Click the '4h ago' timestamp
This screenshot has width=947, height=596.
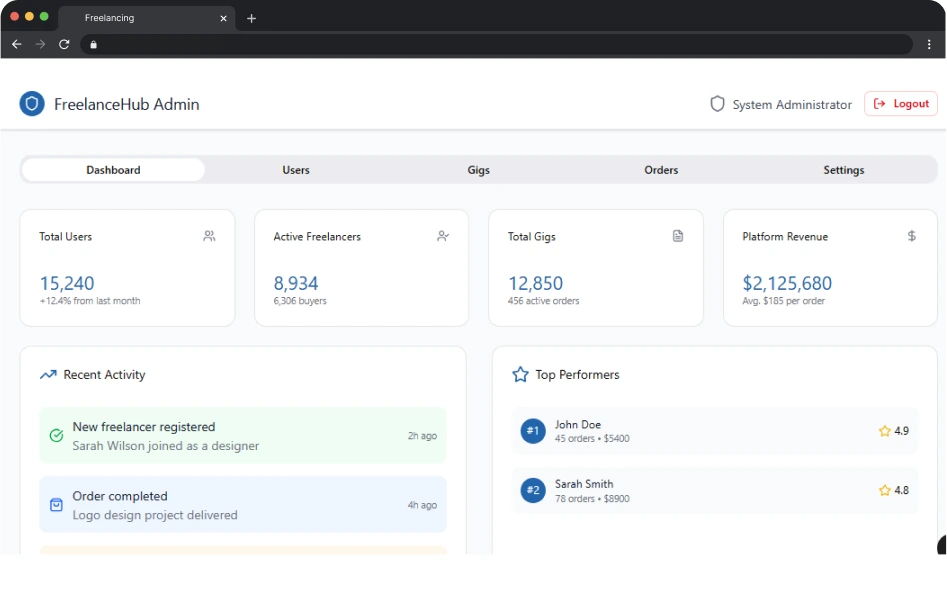[422, 505]
